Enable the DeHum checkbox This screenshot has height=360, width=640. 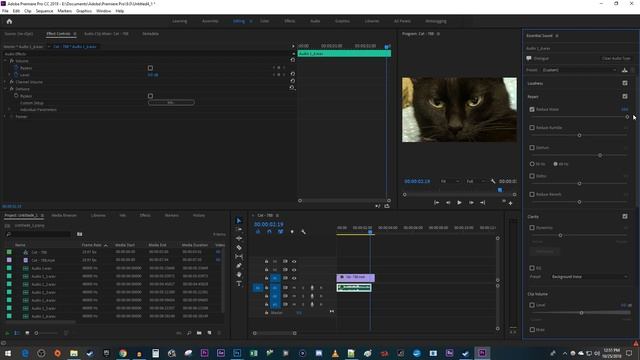pos(532,148)
